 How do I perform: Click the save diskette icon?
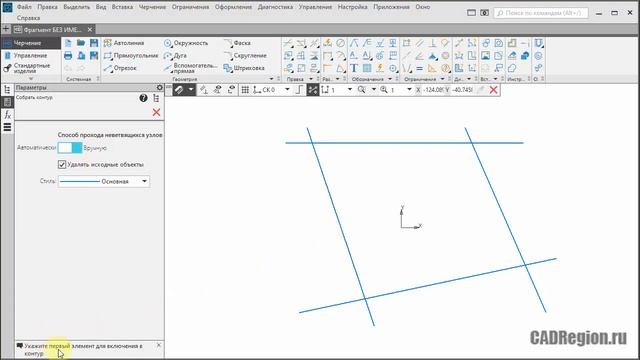click(x=94, y=43)
